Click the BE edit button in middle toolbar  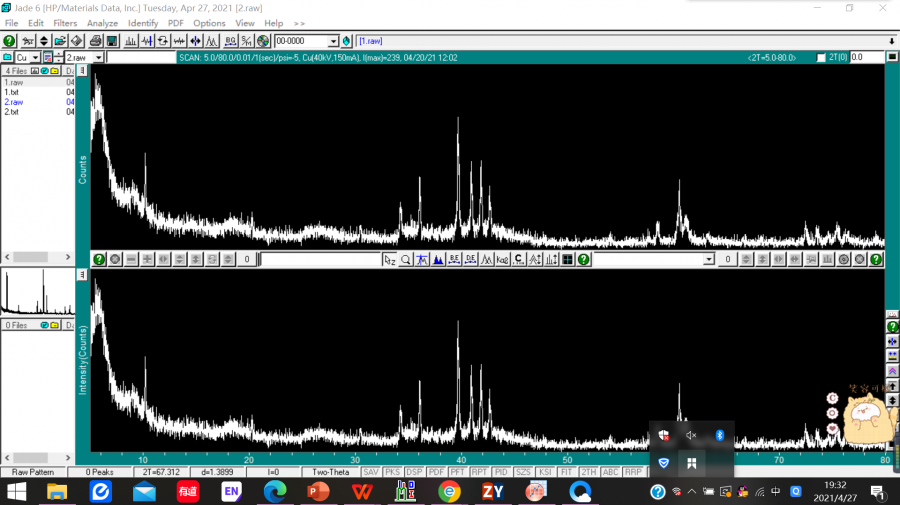[454, 260]
